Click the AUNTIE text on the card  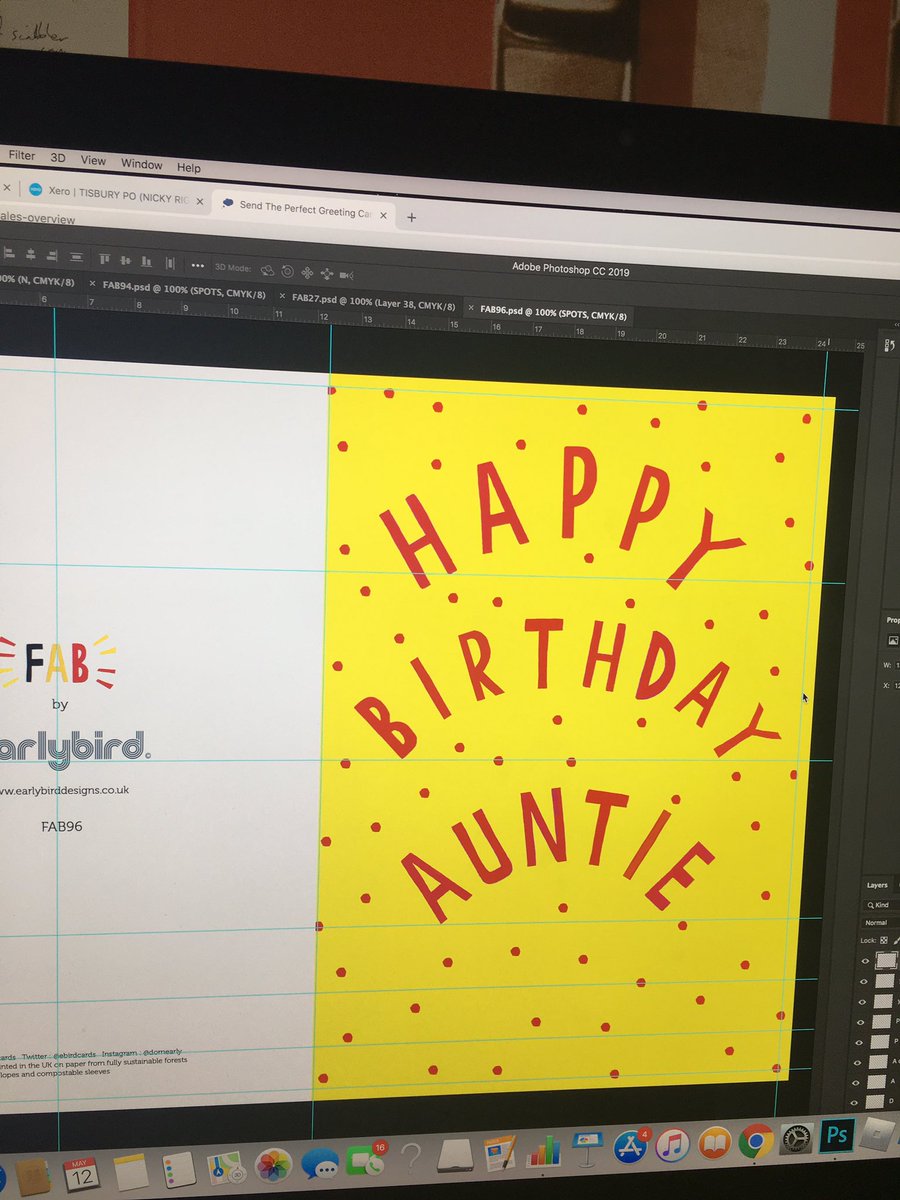pos(558,853)
